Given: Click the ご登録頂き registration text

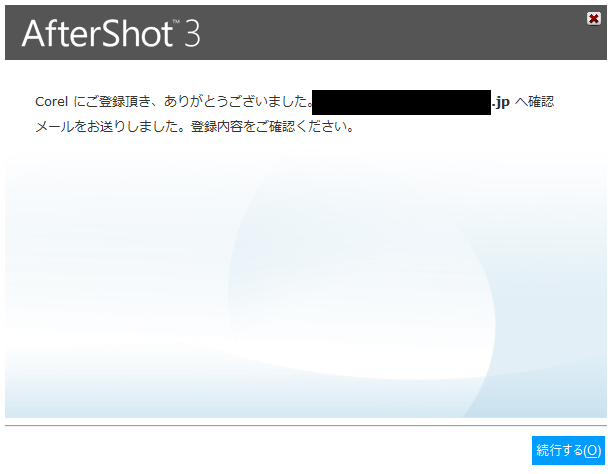Looking at the screenshot, I should pos(118,102).
